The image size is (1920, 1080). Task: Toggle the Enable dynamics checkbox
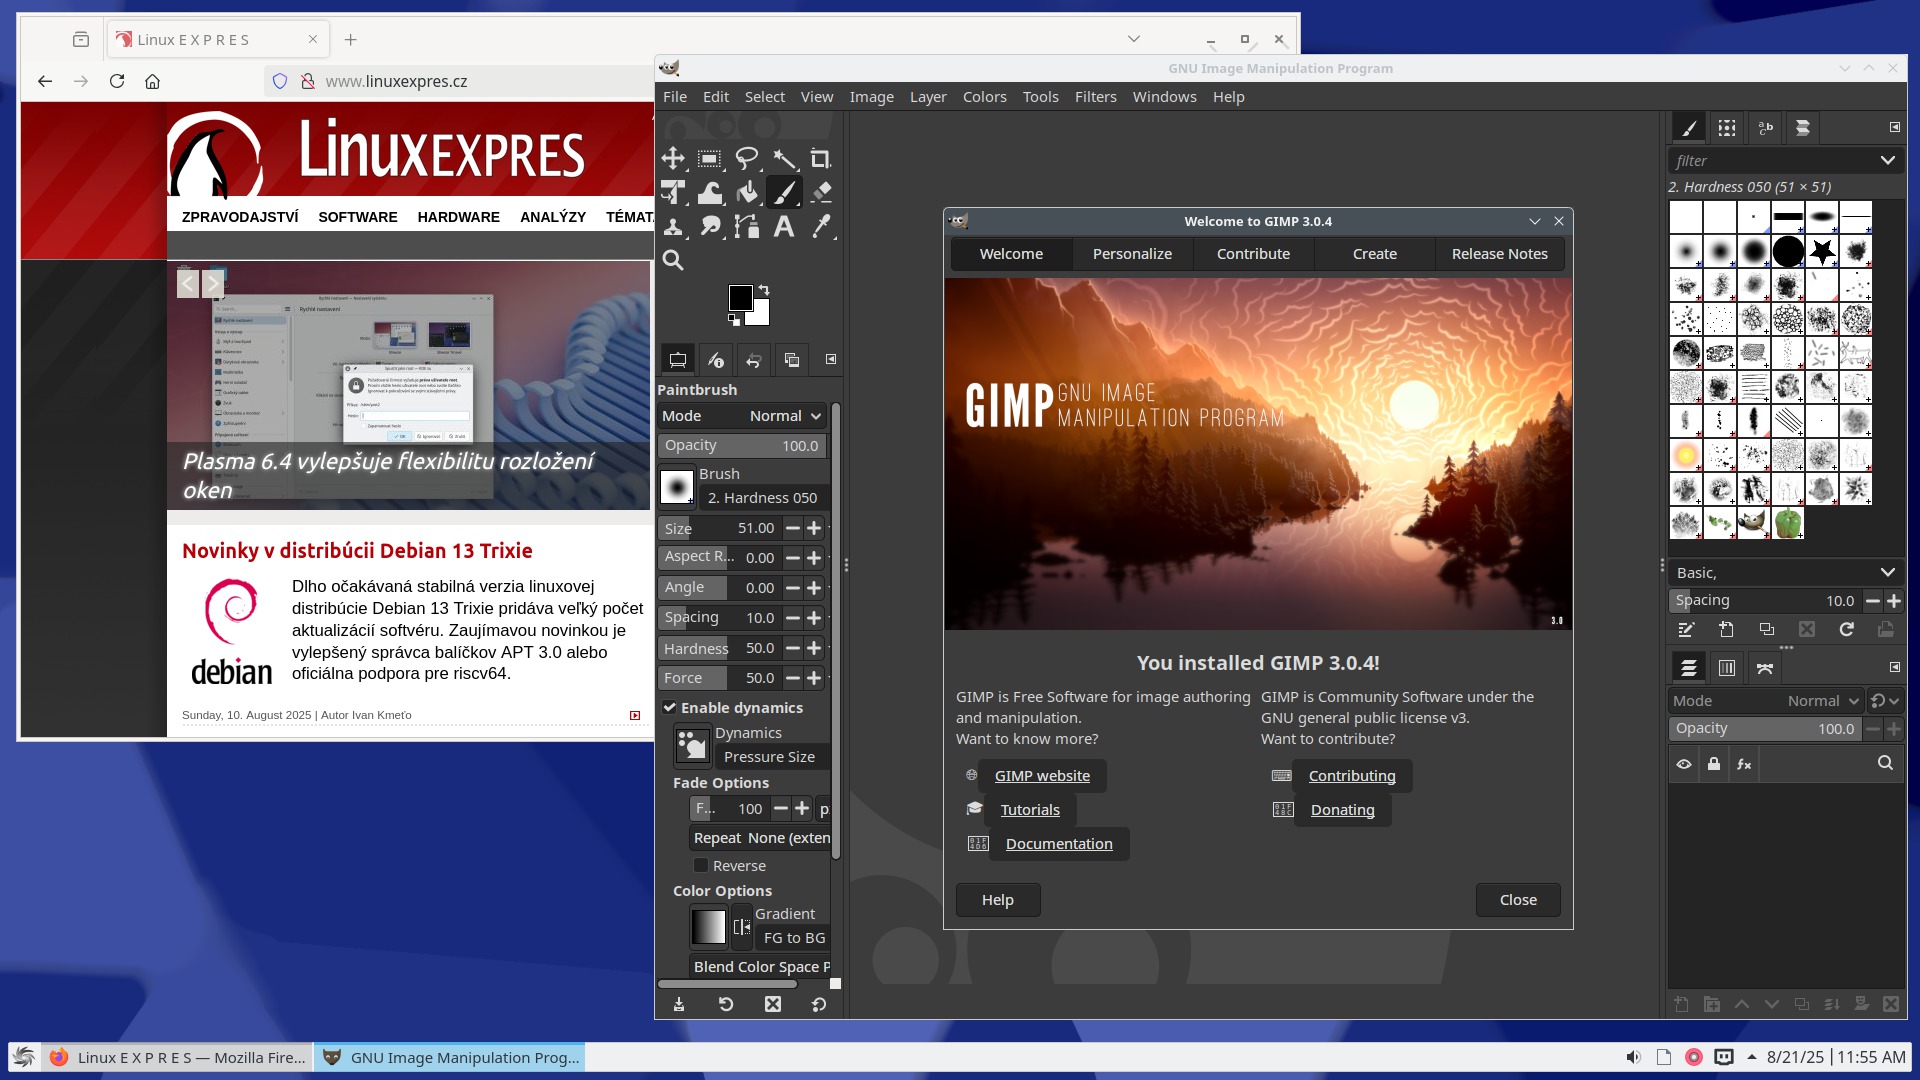point(670,708)
